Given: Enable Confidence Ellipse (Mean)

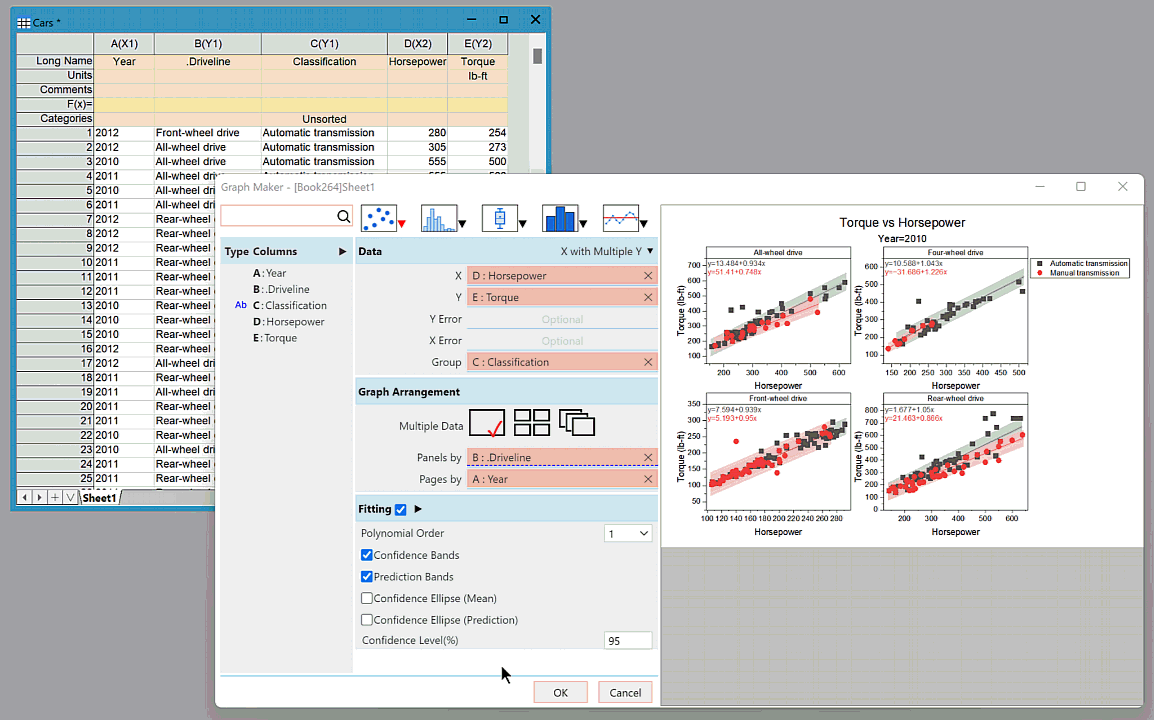Looking at the screenshot, I should click(x=367, y=598).
